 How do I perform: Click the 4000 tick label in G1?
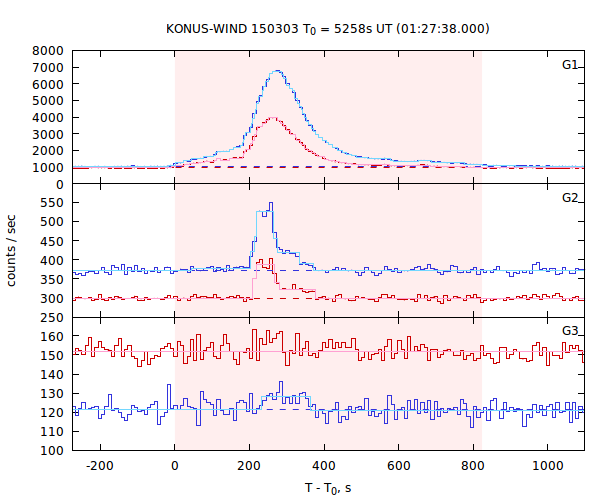coord(48,117)
